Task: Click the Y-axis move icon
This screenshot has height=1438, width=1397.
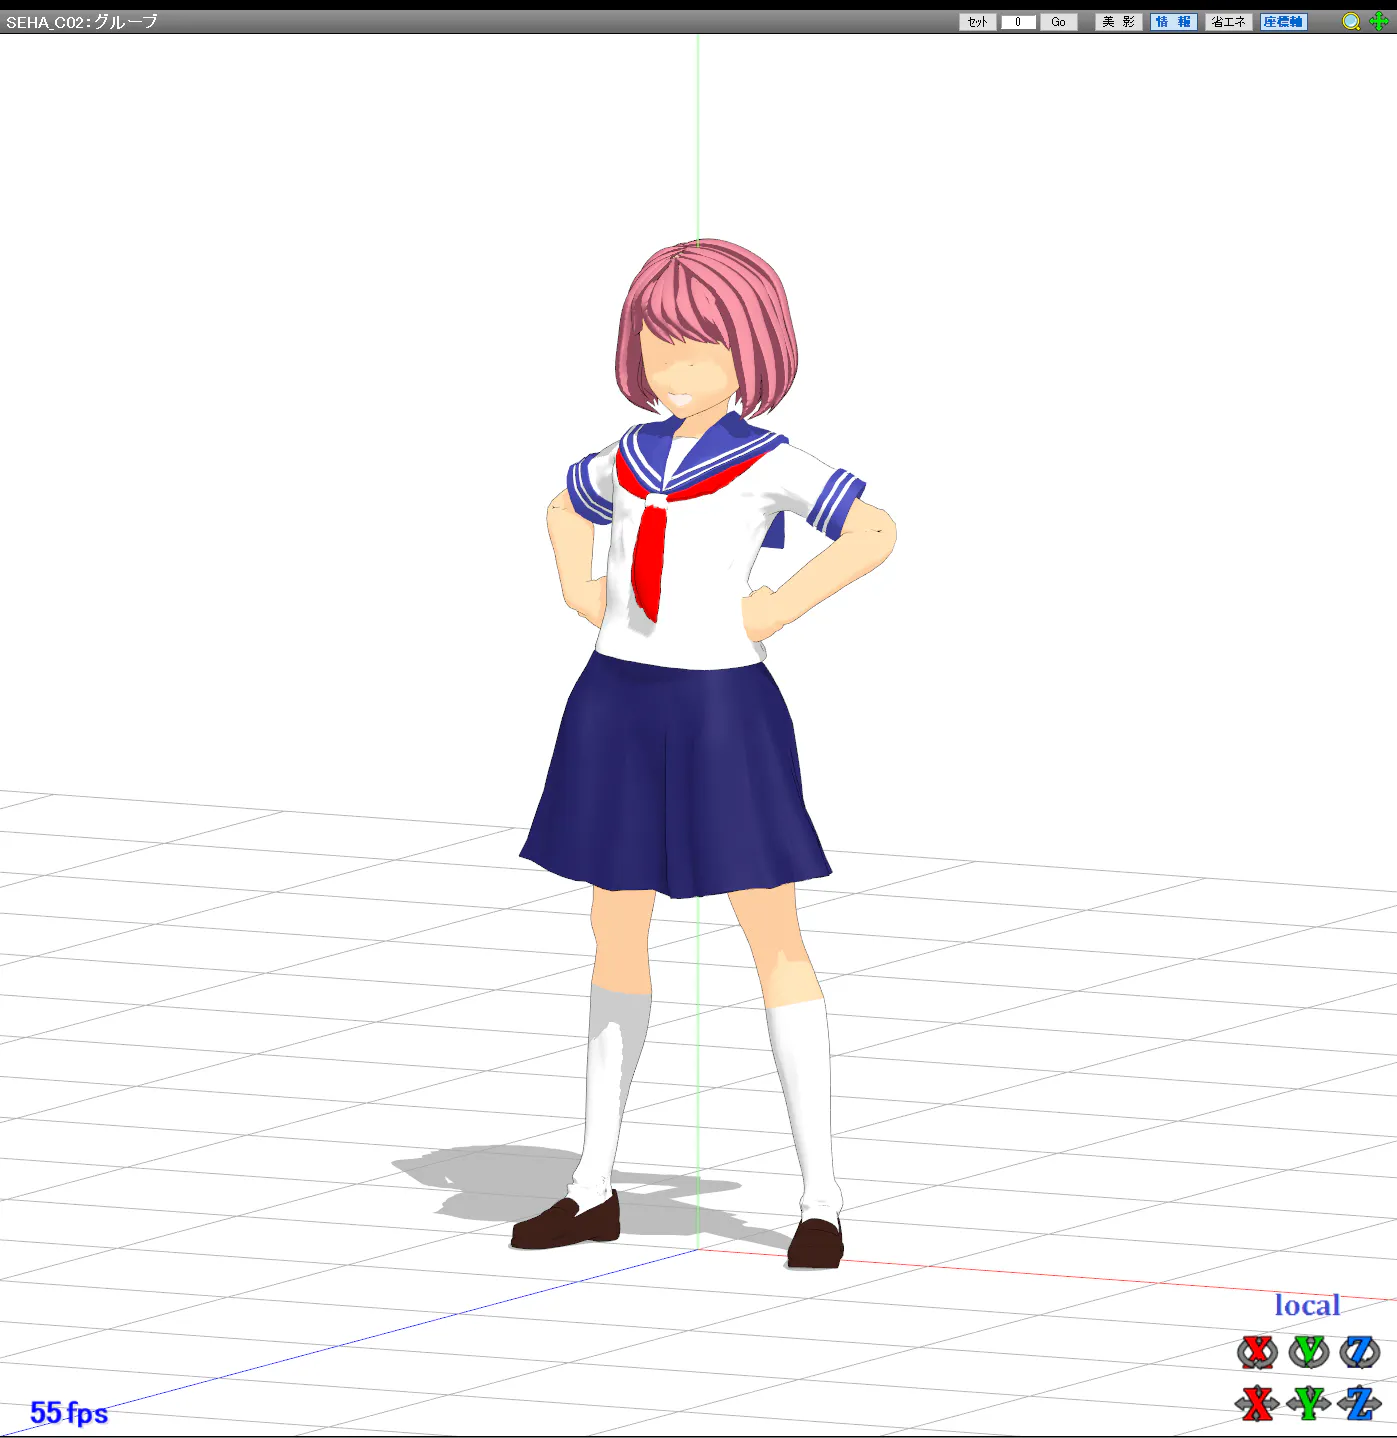Action: click(1308, 1403)
